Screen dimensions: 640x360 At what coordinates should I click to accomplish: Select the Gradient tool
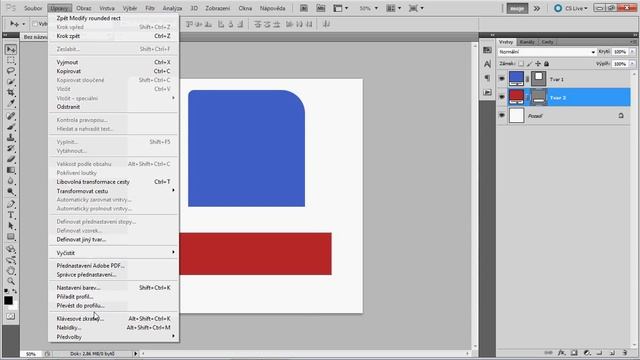click(x=11, y=170)
